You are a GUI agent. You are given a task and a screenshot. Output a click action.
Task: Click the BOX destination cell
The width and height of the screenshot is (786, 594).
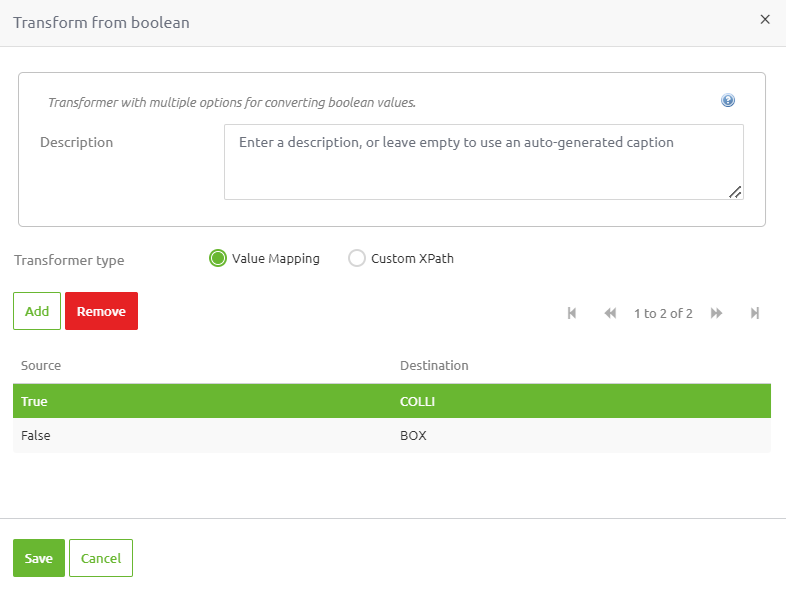(x=413, y=436)
